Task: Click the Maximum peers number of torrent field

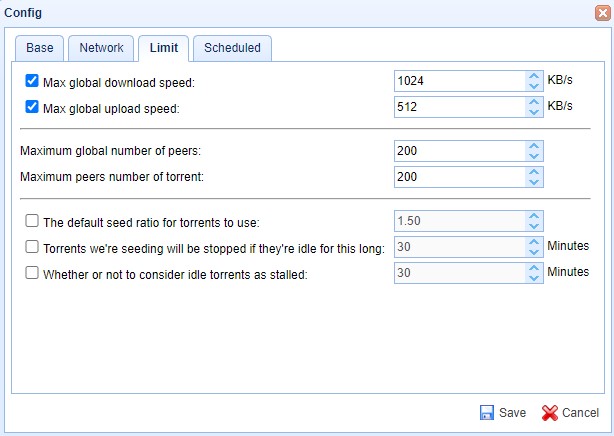Action: coord(460,177)
